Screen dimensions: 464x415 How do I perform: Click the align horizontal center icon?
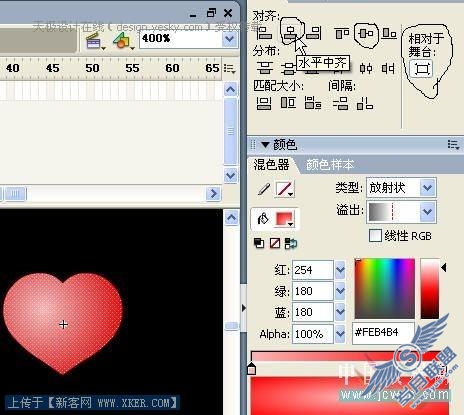pos(290,33)
